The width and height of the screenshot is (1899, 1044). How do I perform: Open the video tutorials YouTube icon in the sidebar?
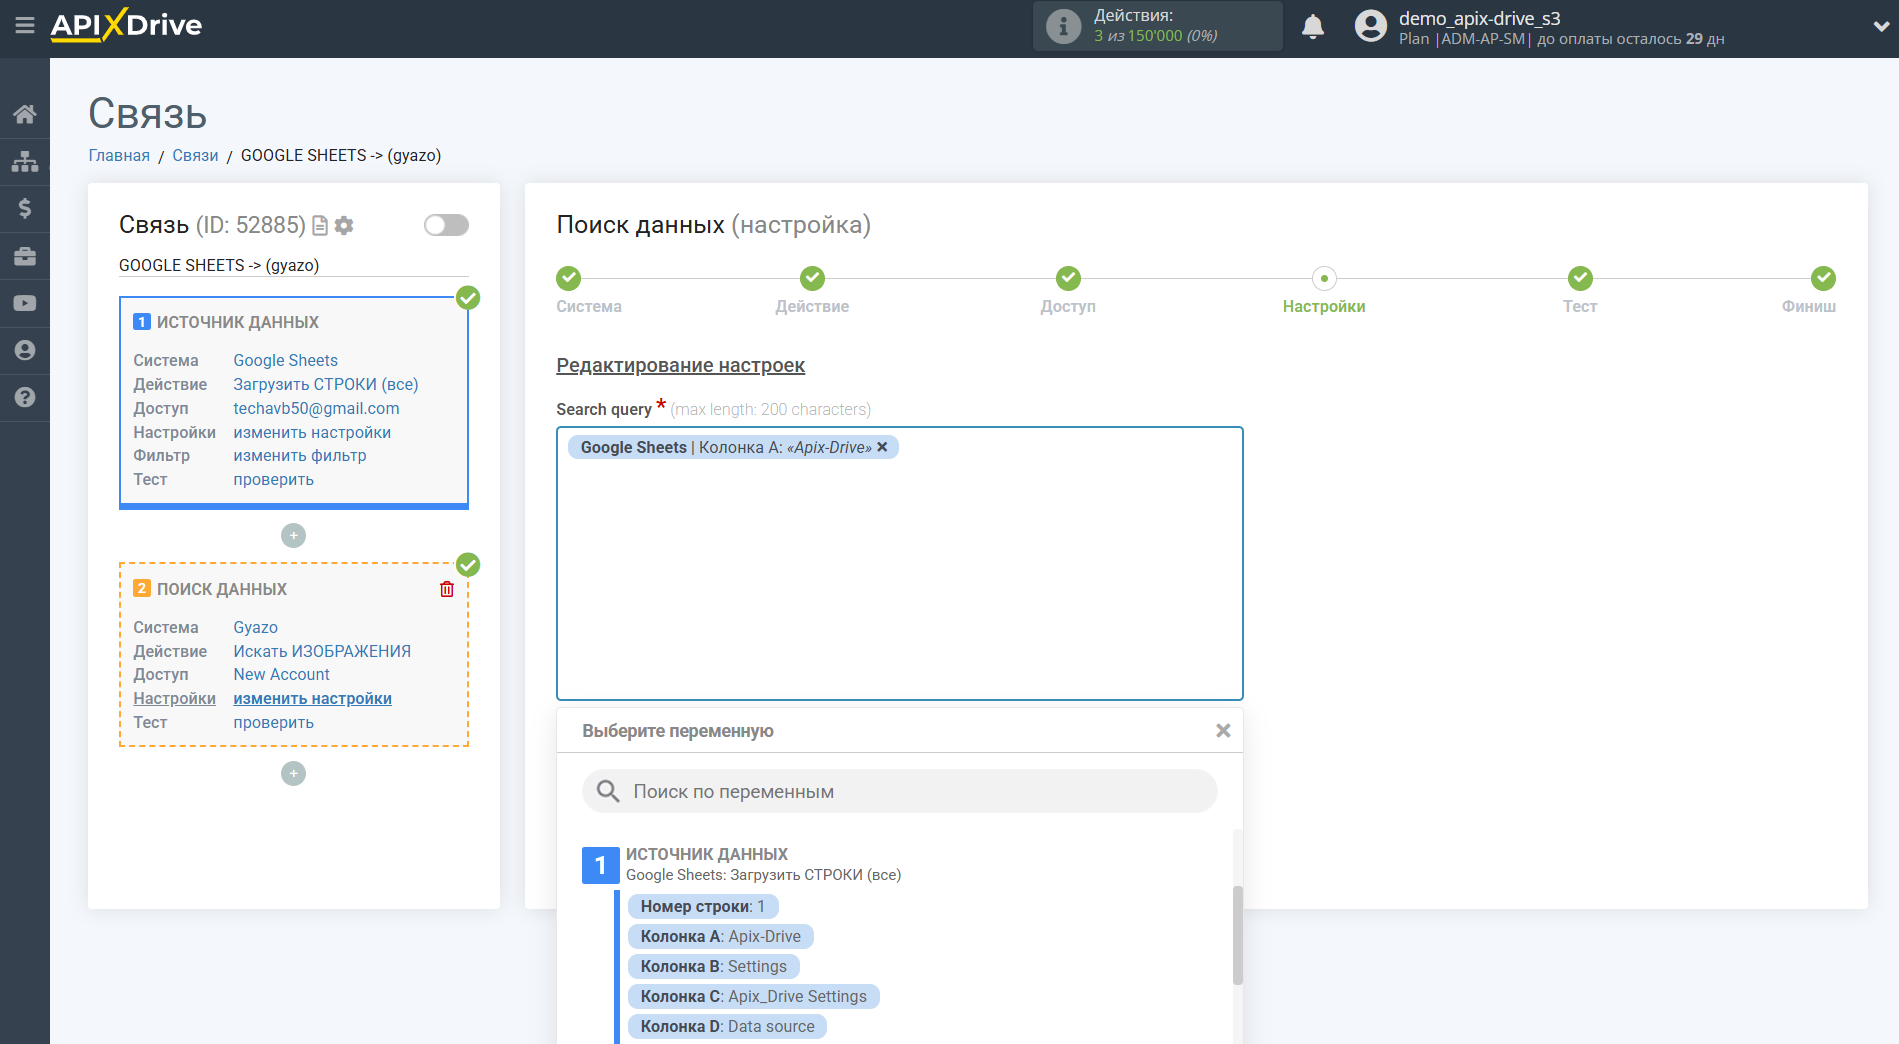click(x=24, y=303)
